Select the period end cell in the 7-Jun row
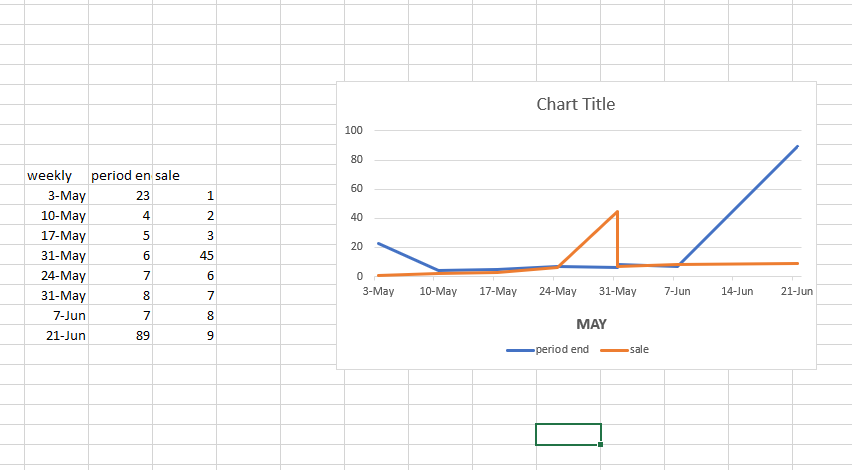 point(121,315)
